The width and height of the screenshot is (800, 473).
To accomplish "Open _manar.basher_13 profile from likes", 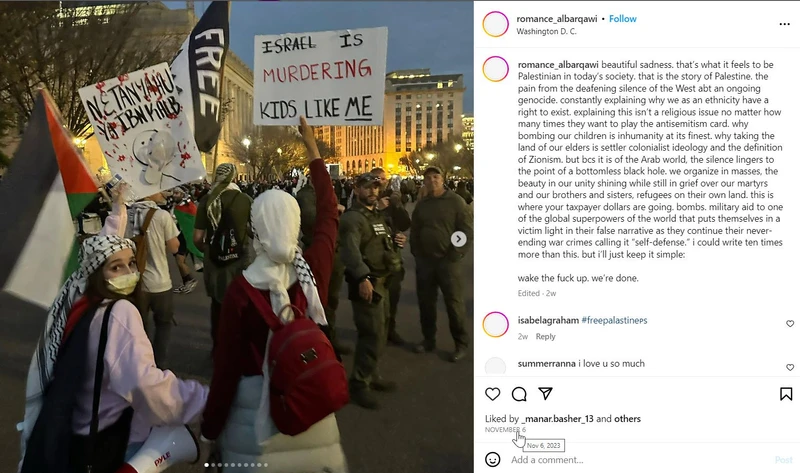I will click(x=558, y=419).
